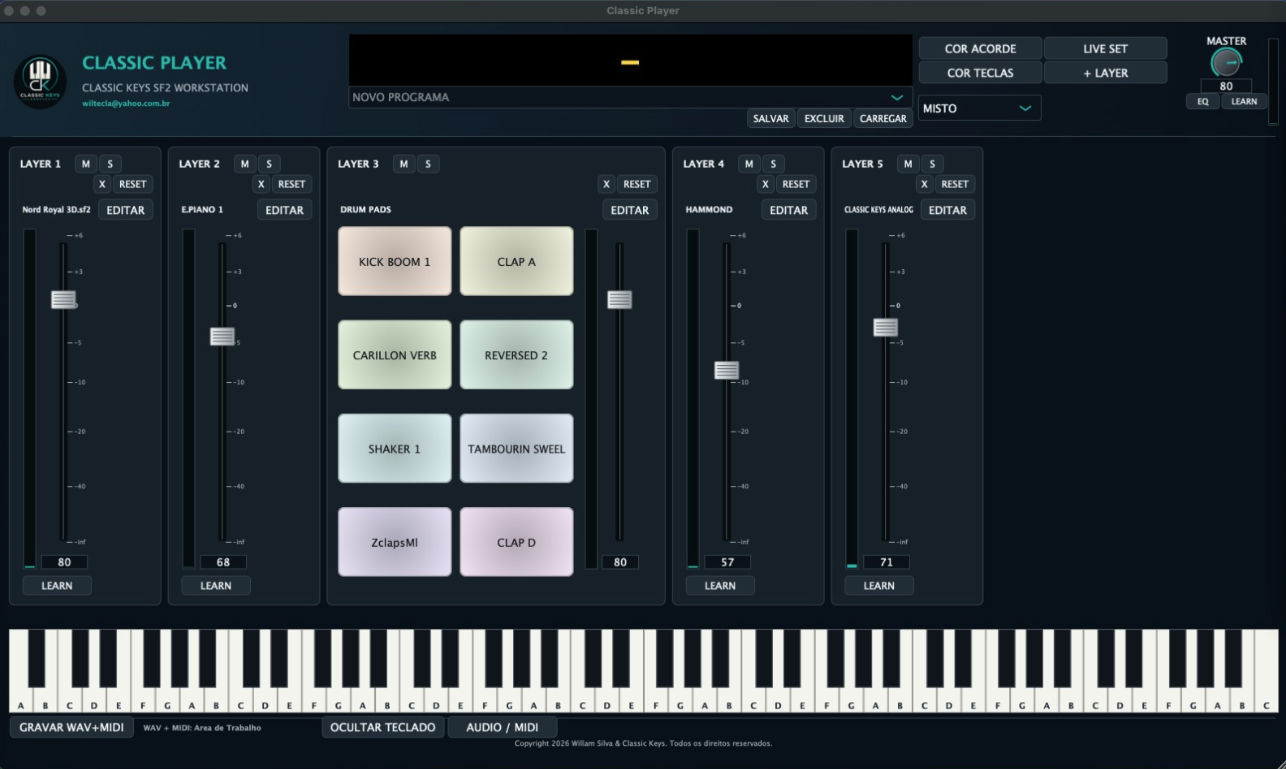The image size is (1286, 769).
Task: Click the Layer 2 volume value field 68
Action: pos(223,562)
